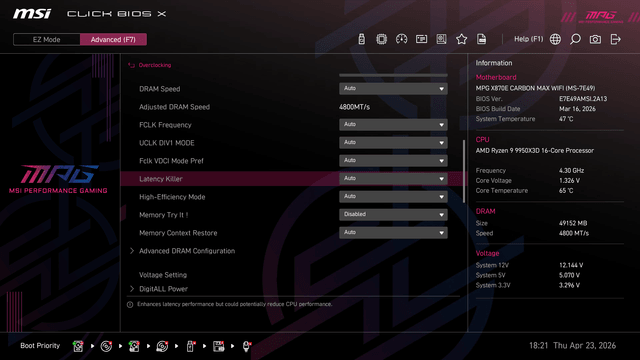This screenshot has width=640, height=360.
Task: Click the MPG Performance Gaming logo
Action: [58, 179]
